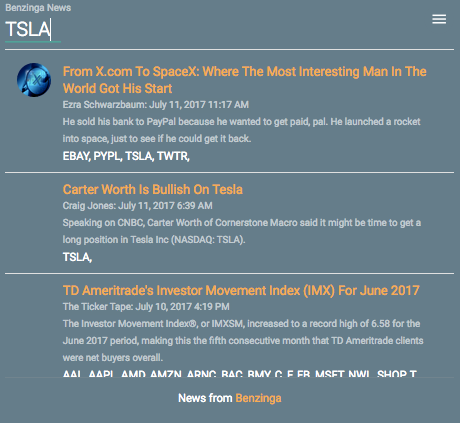
Task: Select the EBAY ticker in first article
Action: click(76, 156)
